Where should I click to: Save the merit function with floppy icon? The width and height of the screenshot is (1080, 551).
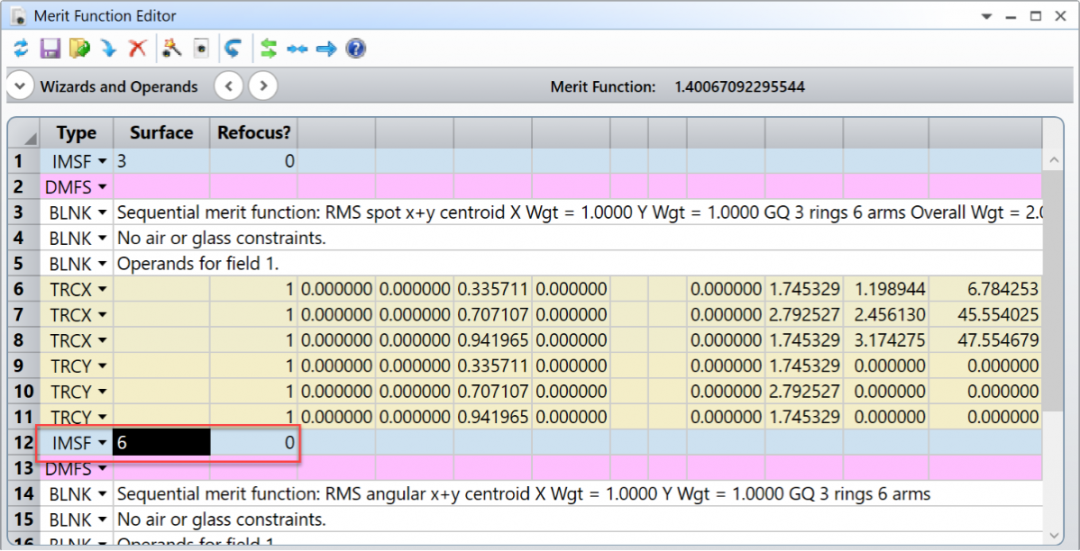click(50, 48)
